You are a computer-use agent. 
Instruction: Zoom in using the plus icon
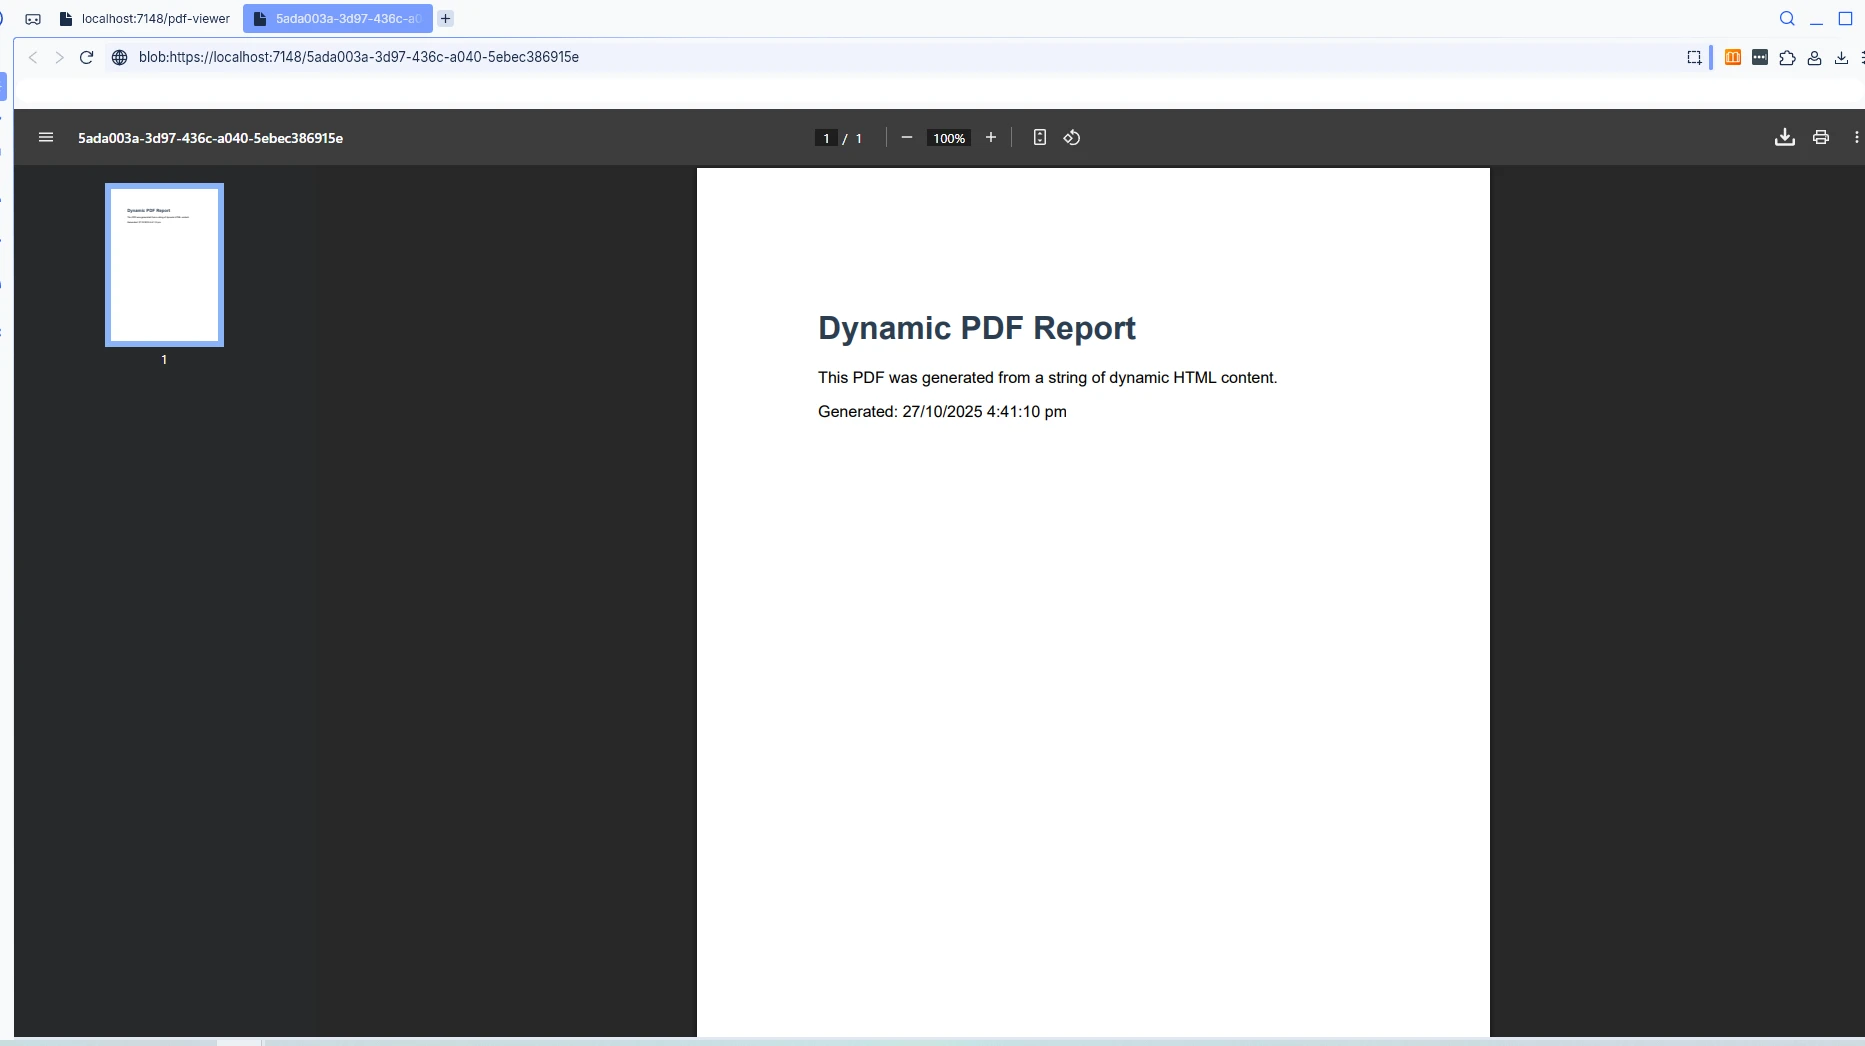[991, 137]
